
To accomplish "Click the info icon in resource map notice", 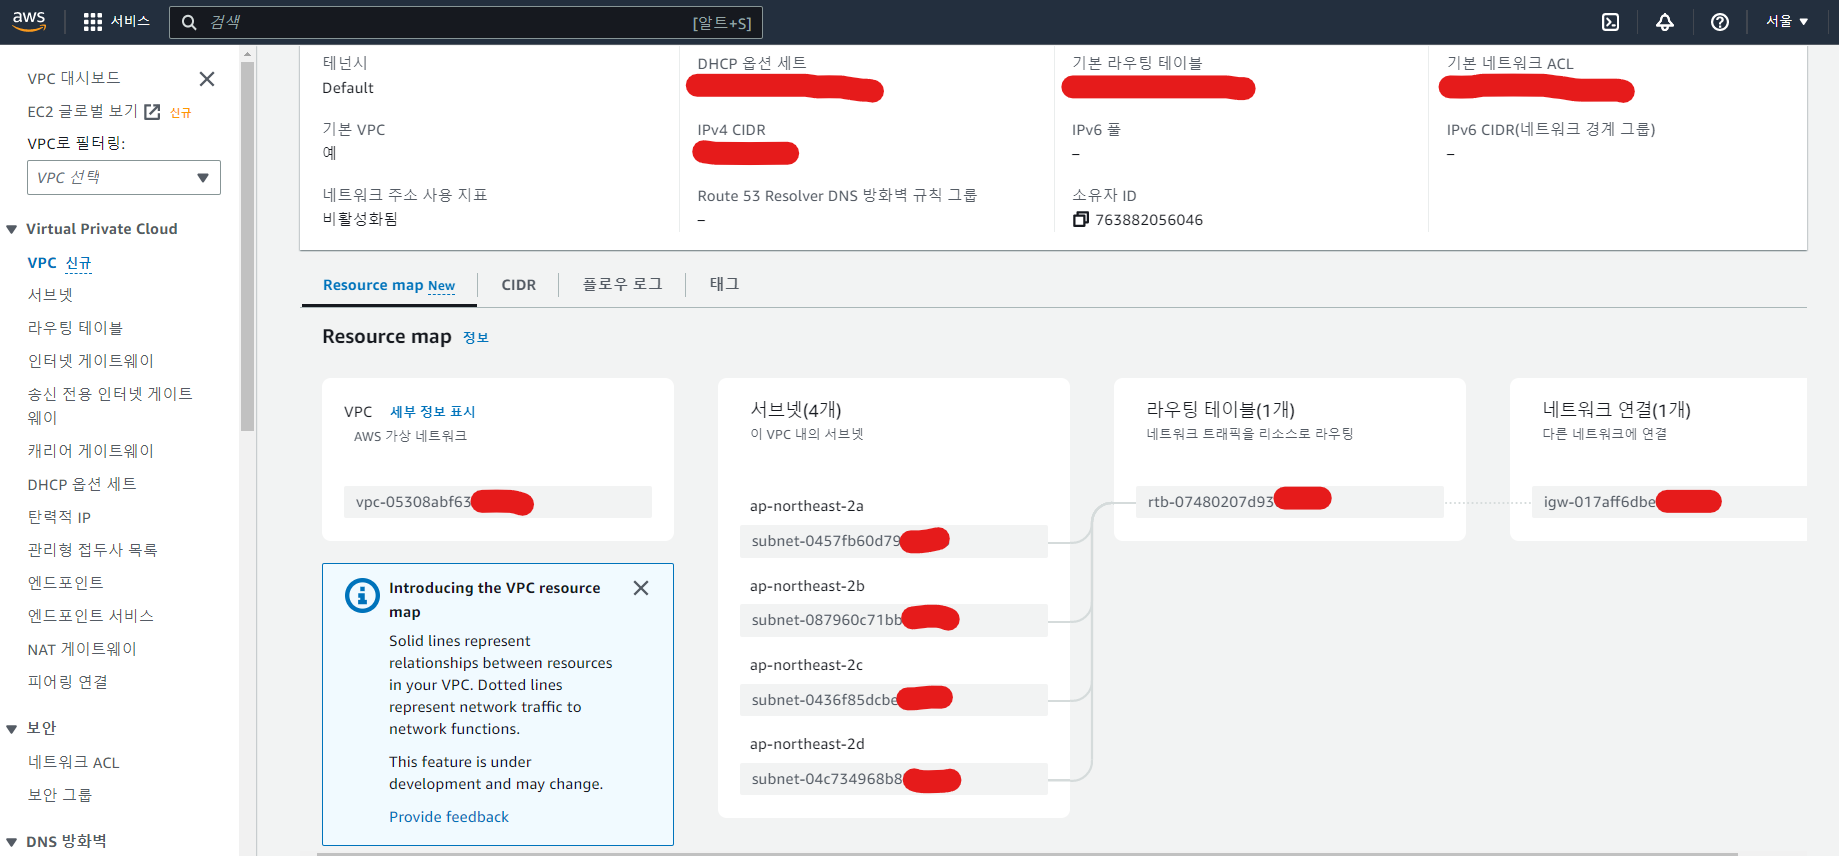I will (362, 595).
